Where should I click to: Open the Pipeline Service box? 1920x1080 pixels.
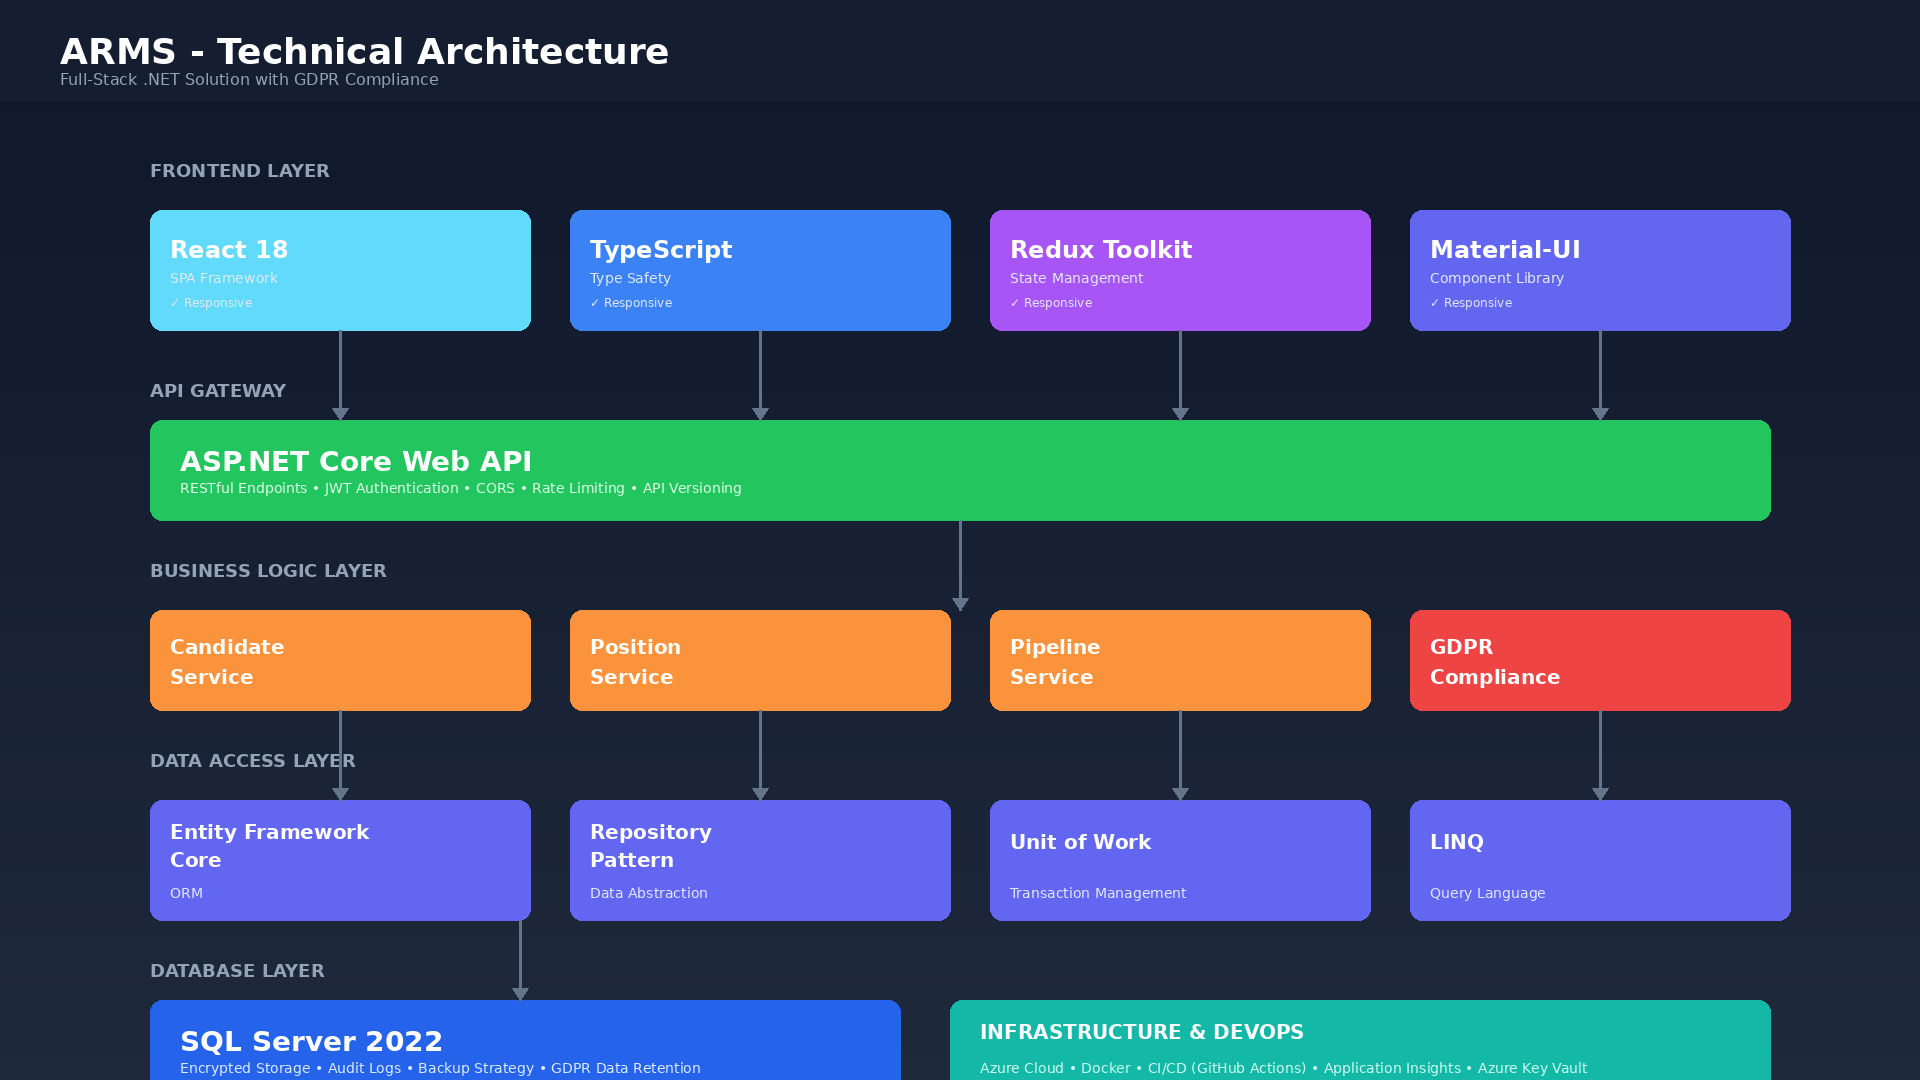click(x=1180, y=660)
